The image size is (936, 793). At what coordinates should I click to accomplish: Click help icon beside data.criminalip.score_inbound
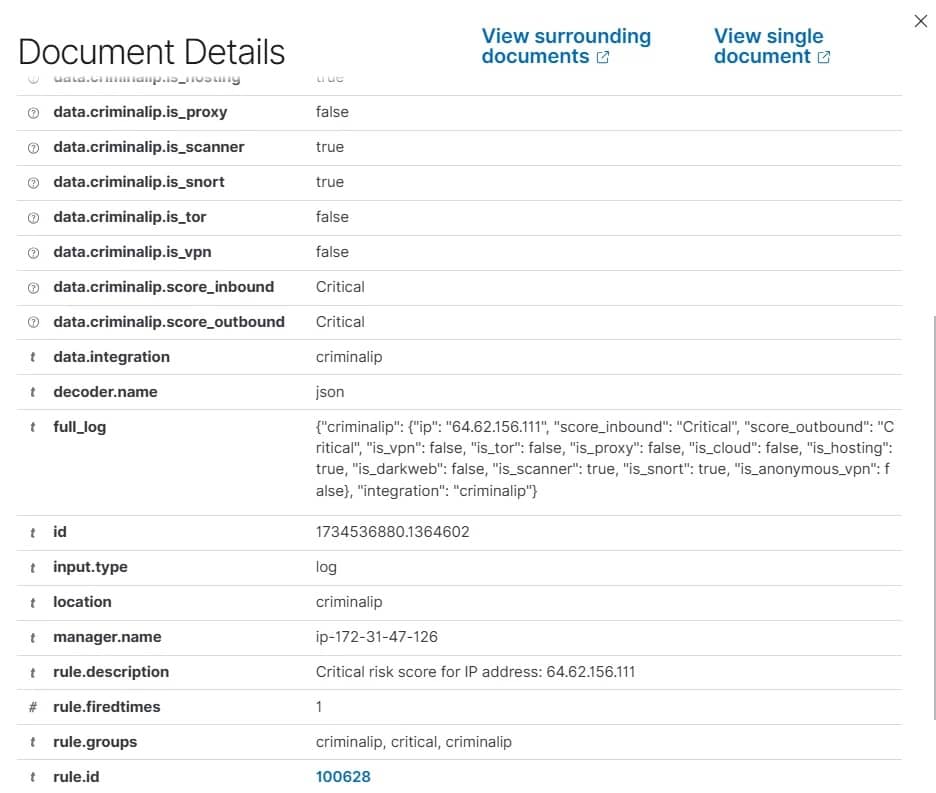[35, 287]
